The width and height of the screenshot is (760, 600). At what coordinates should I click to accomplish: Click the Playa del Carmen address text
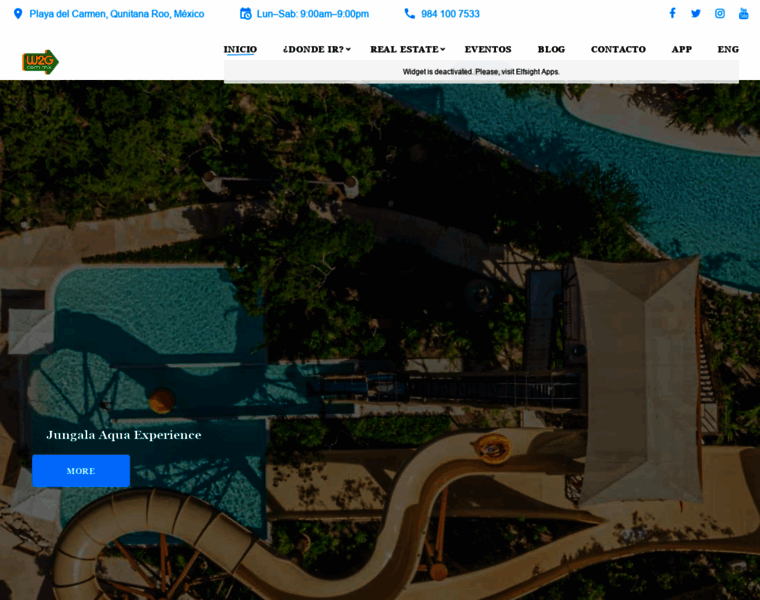(117, 14)
